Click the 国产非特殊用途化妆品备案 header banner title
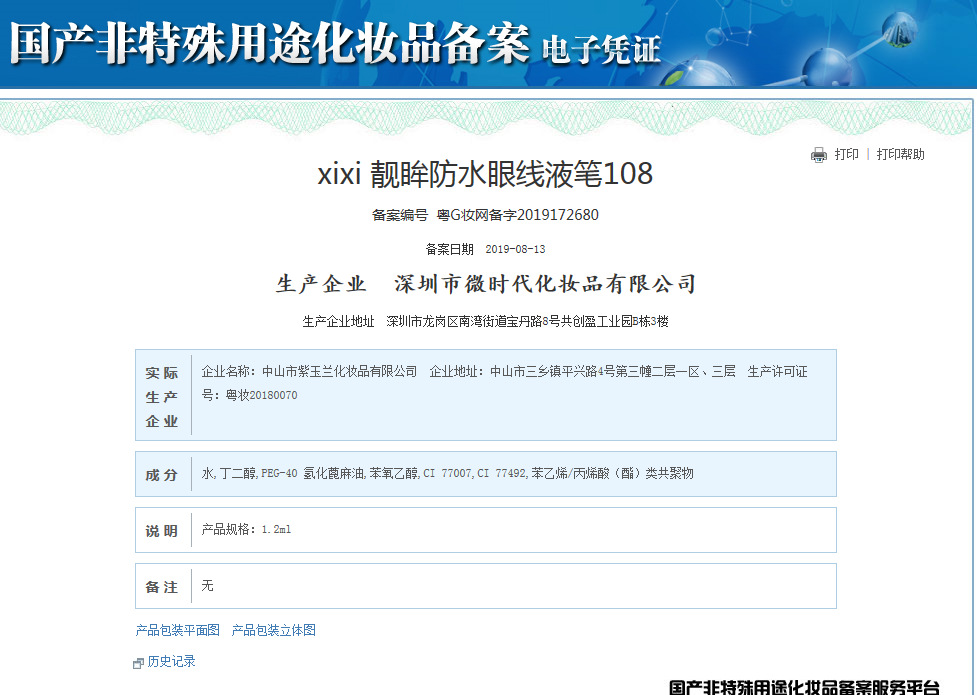Viewport: 977px width, 695px height. tap(269, 44)
